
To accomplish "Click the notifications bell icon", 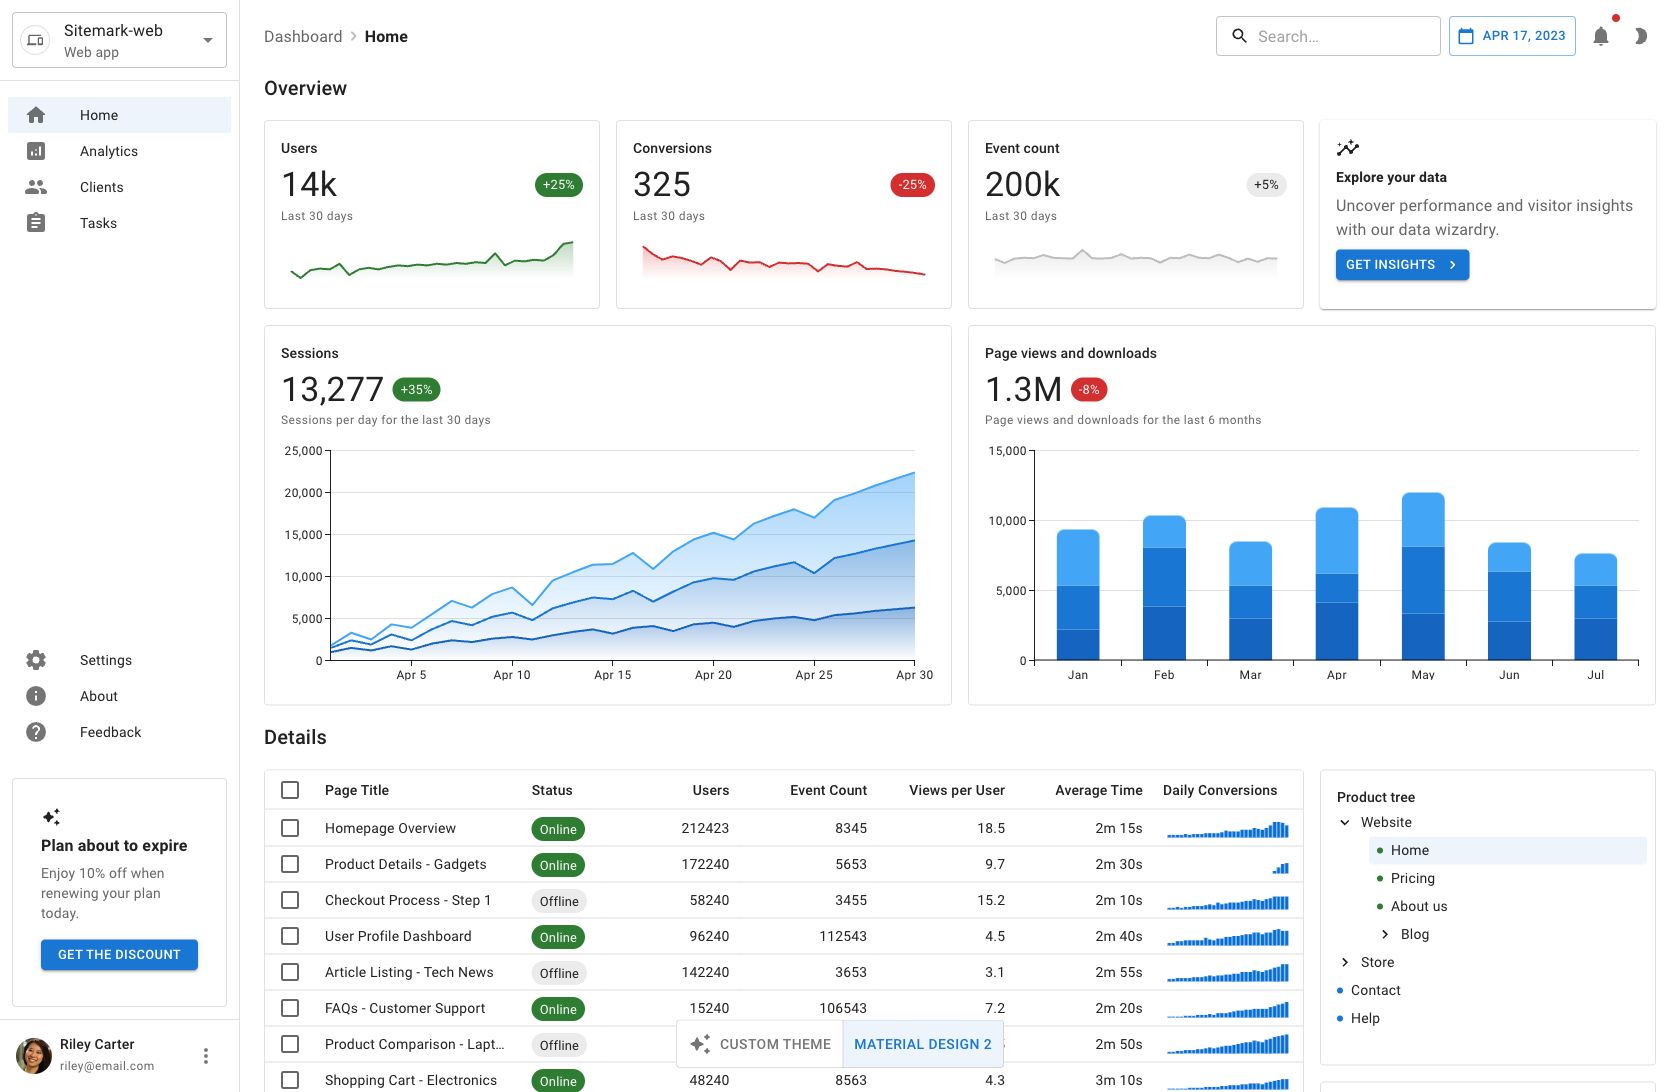I will pyautogui.click(x=1600, y=36).
